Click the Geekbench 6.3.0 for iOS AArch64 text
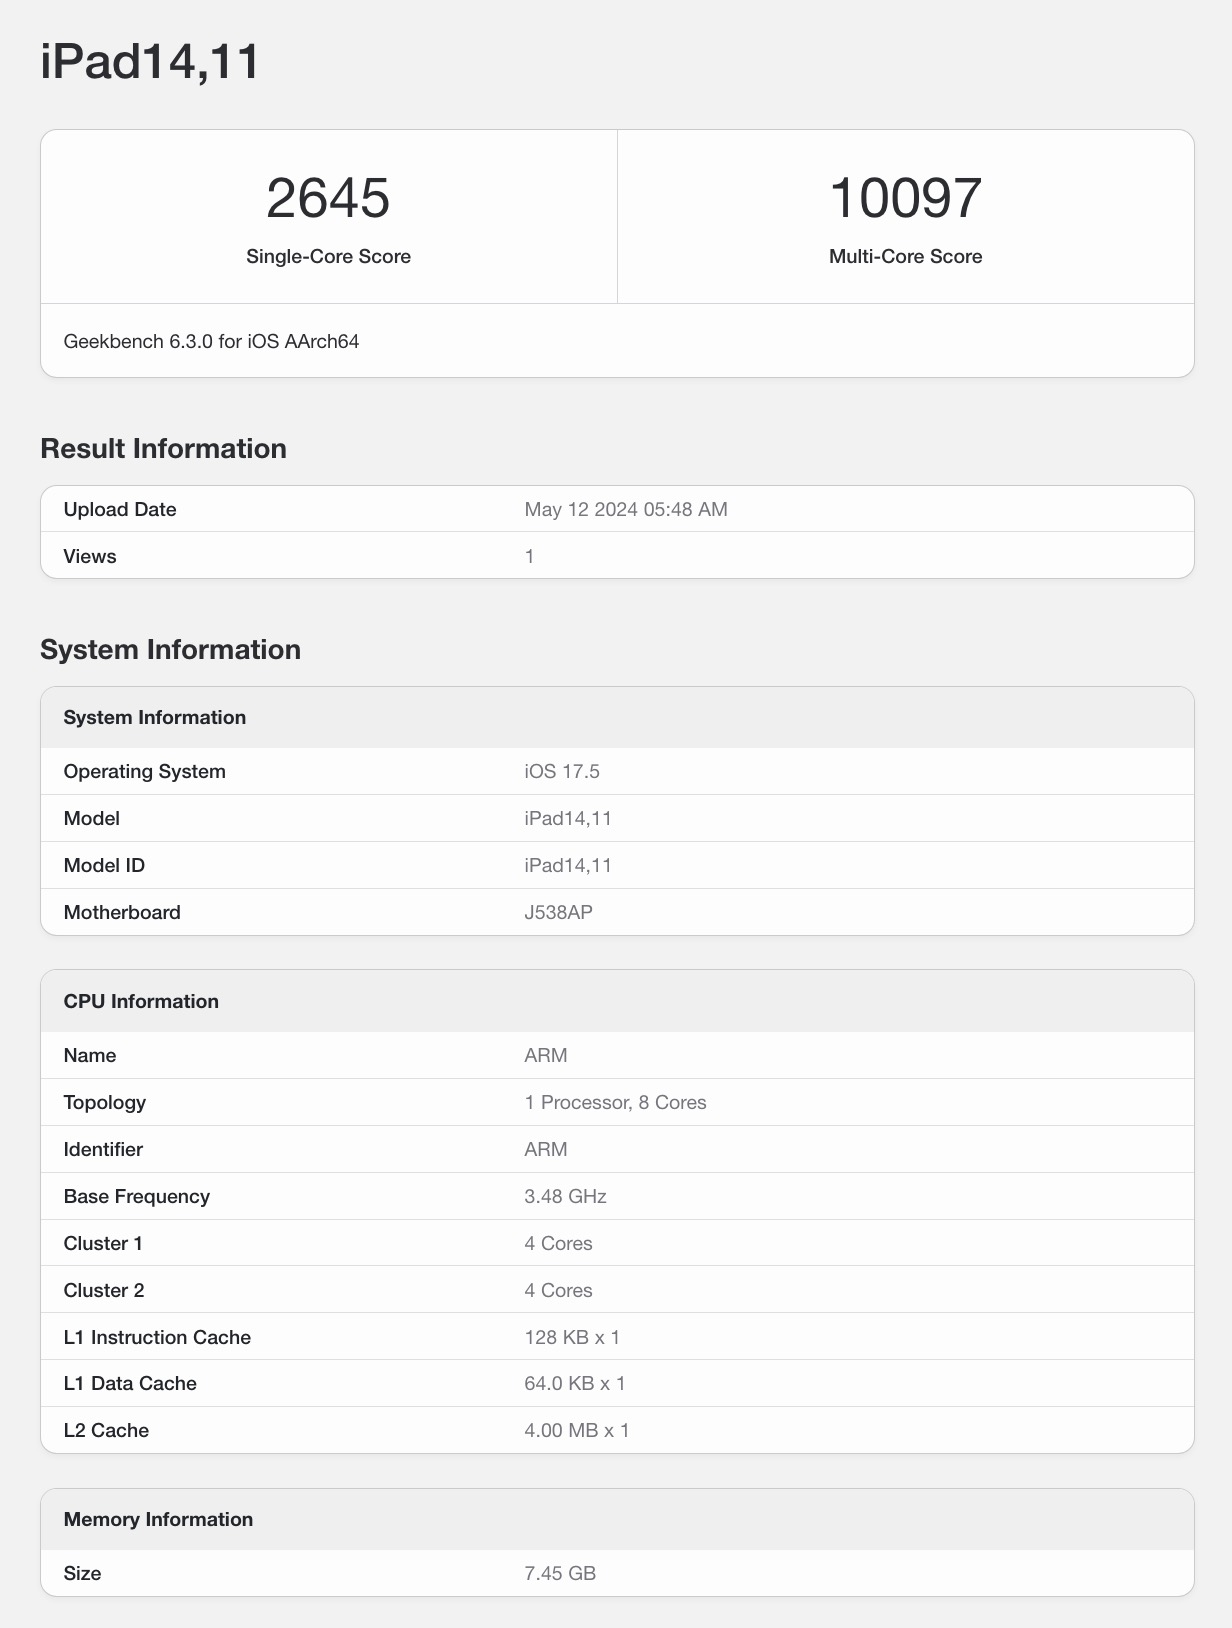The height and width of the screenshot is (1628, 1232). coord(211,342)
